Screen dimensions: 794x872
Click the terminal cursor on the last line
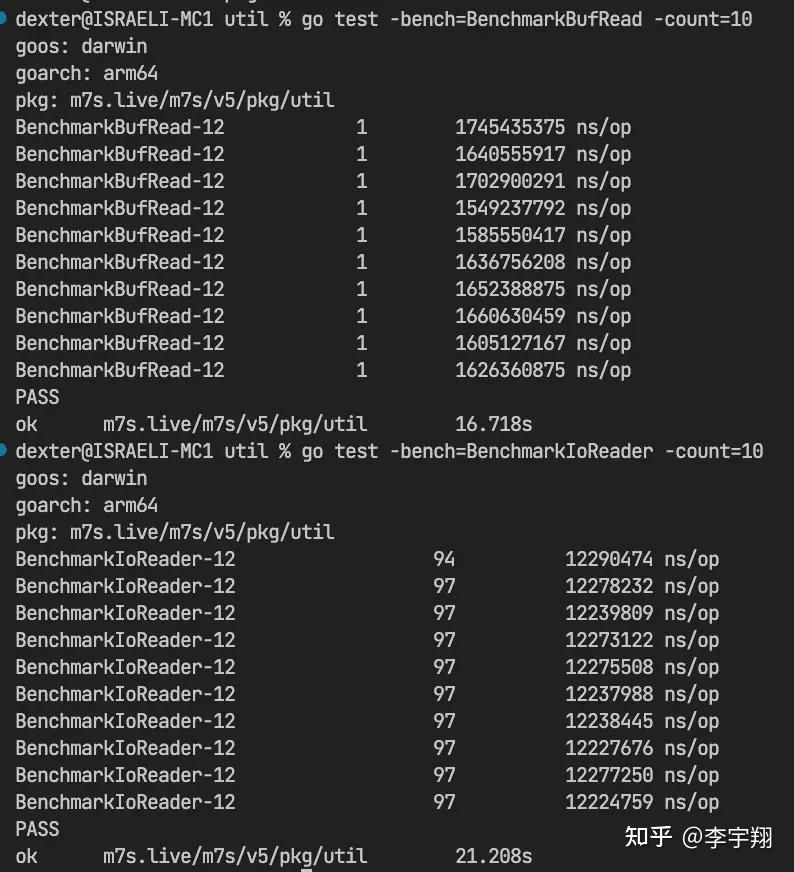click(x=307, y=869)
